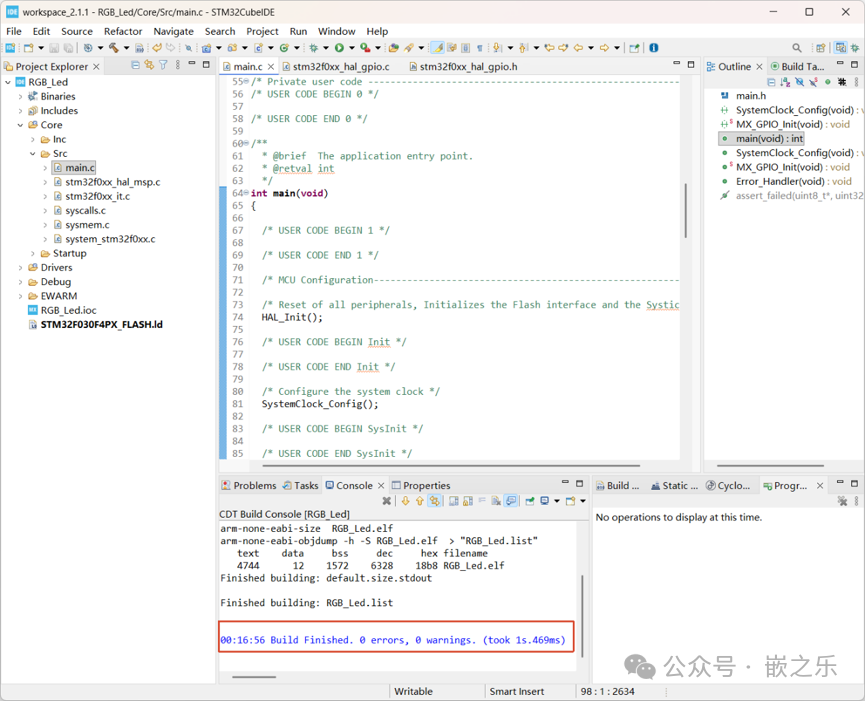Screen dimensions: 865x701
Task: Close the main.c editor tab
Action: (271, 67)
